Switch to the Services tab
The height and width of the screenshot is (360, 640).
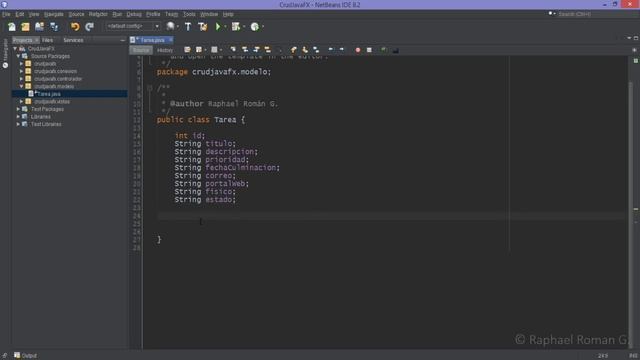(73, 40)
